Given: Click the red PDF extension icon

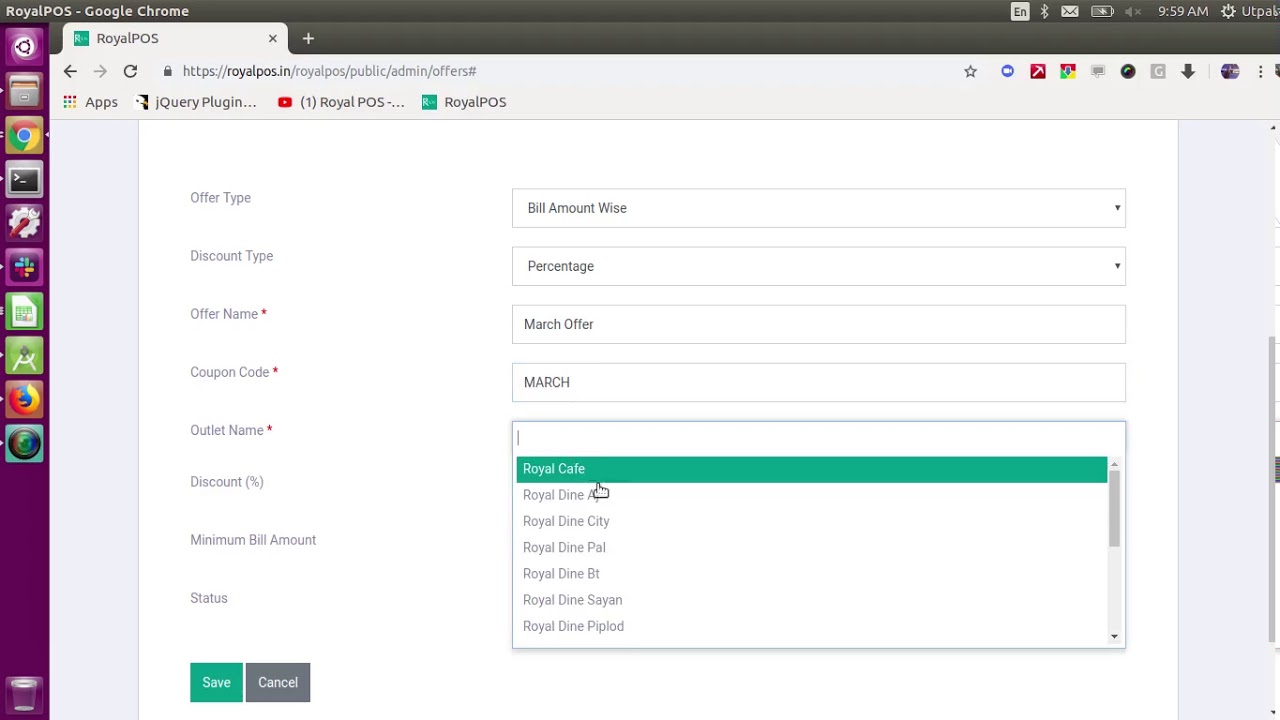Looking at the screenshot, I should tap(1038, 71).
